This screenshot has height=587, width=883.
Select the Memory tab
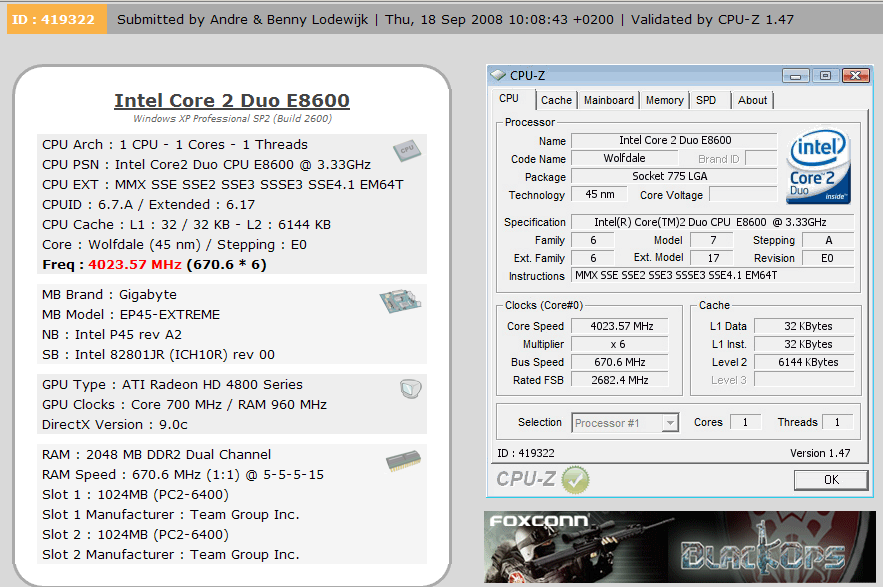click(x=665, y=100)
